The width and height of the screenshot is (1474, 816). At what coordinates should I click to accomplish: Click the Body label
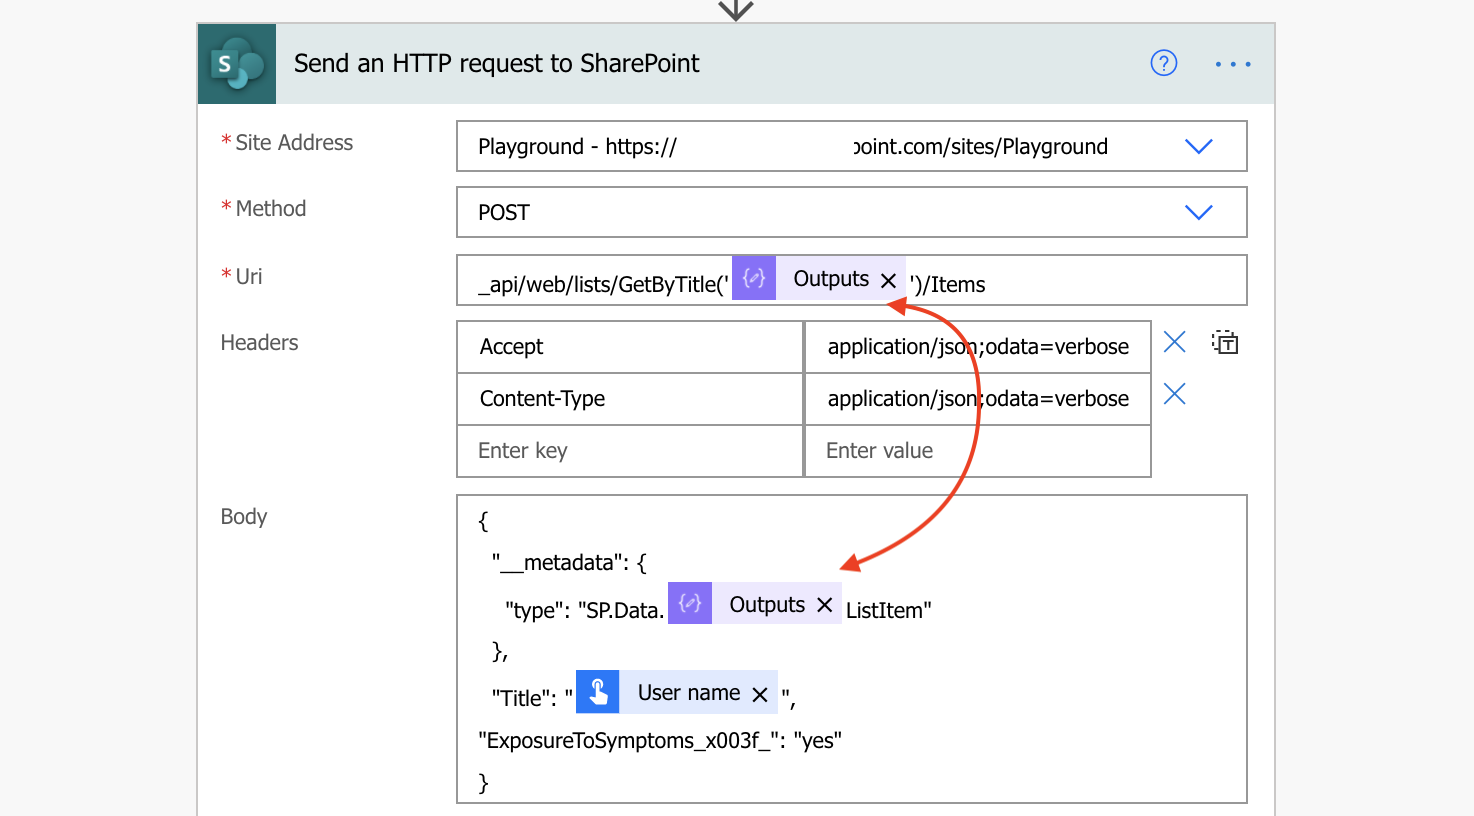244,517
